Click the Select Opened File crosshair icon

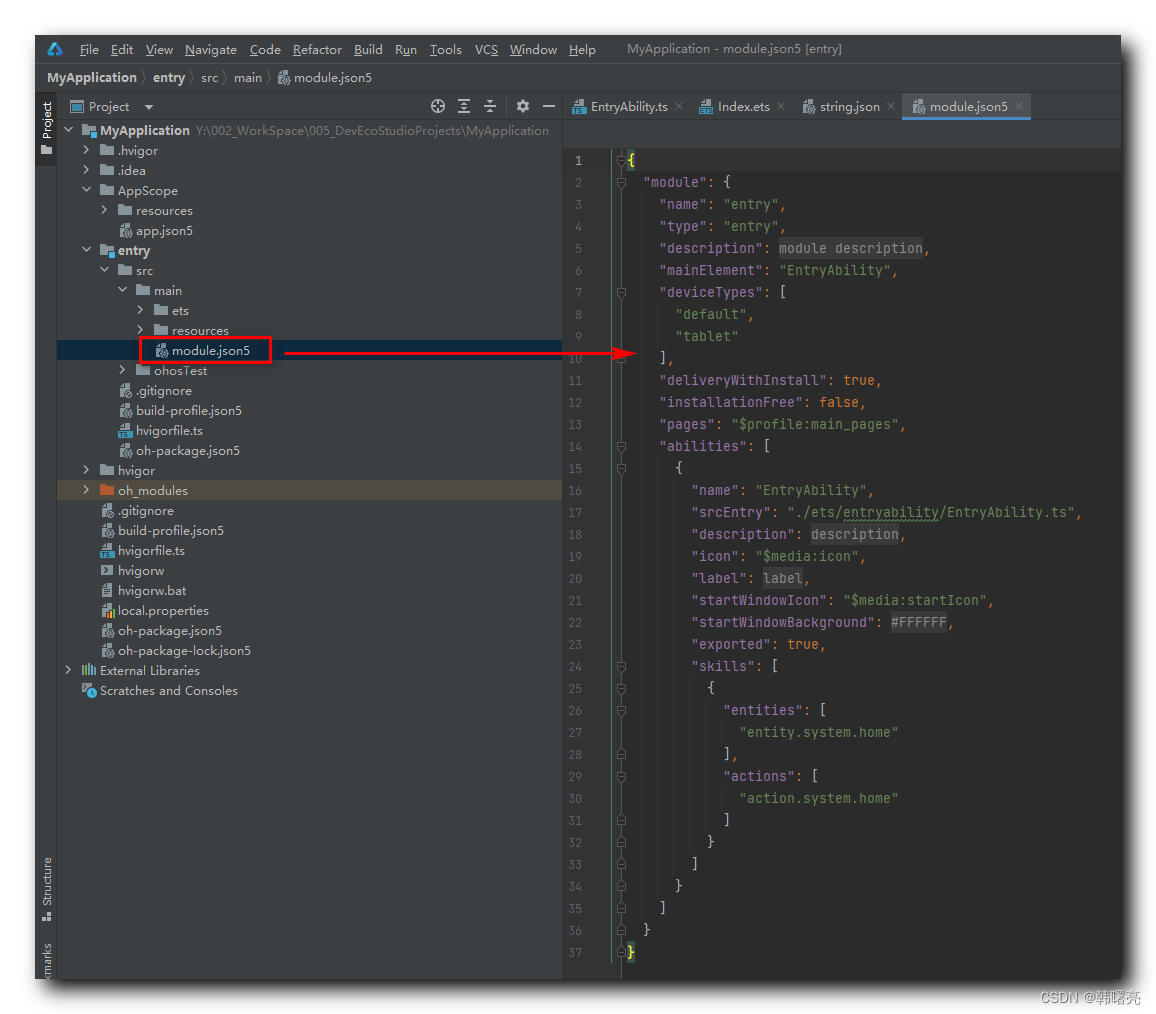(x=437, y=106)
